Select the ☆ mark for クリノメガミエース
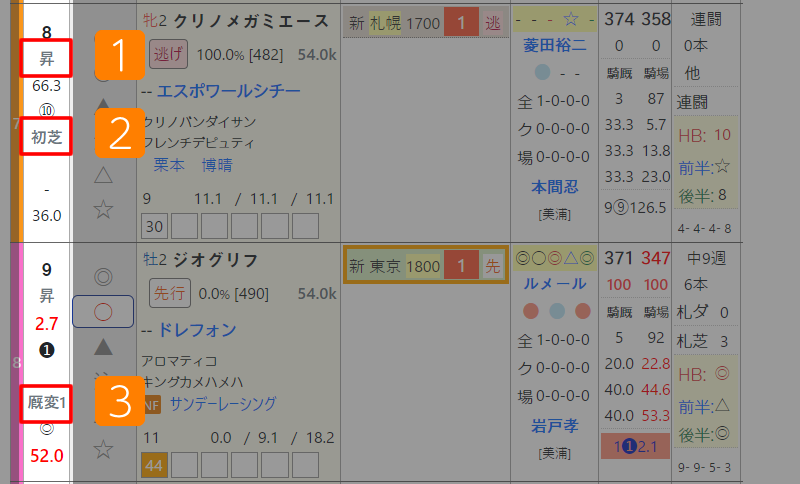 (x=102, y=209)
